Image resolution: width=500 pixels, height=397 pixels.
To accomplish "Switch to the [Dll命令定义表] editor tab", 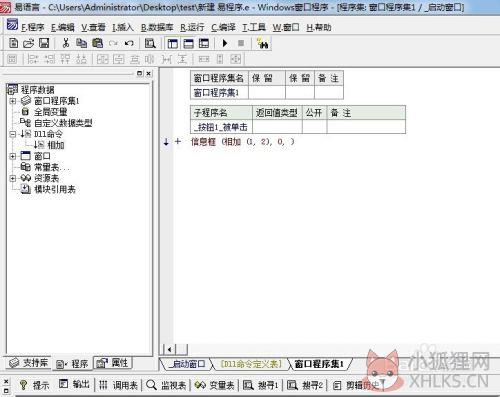I will pyautogui.click(x=251, y=364).
